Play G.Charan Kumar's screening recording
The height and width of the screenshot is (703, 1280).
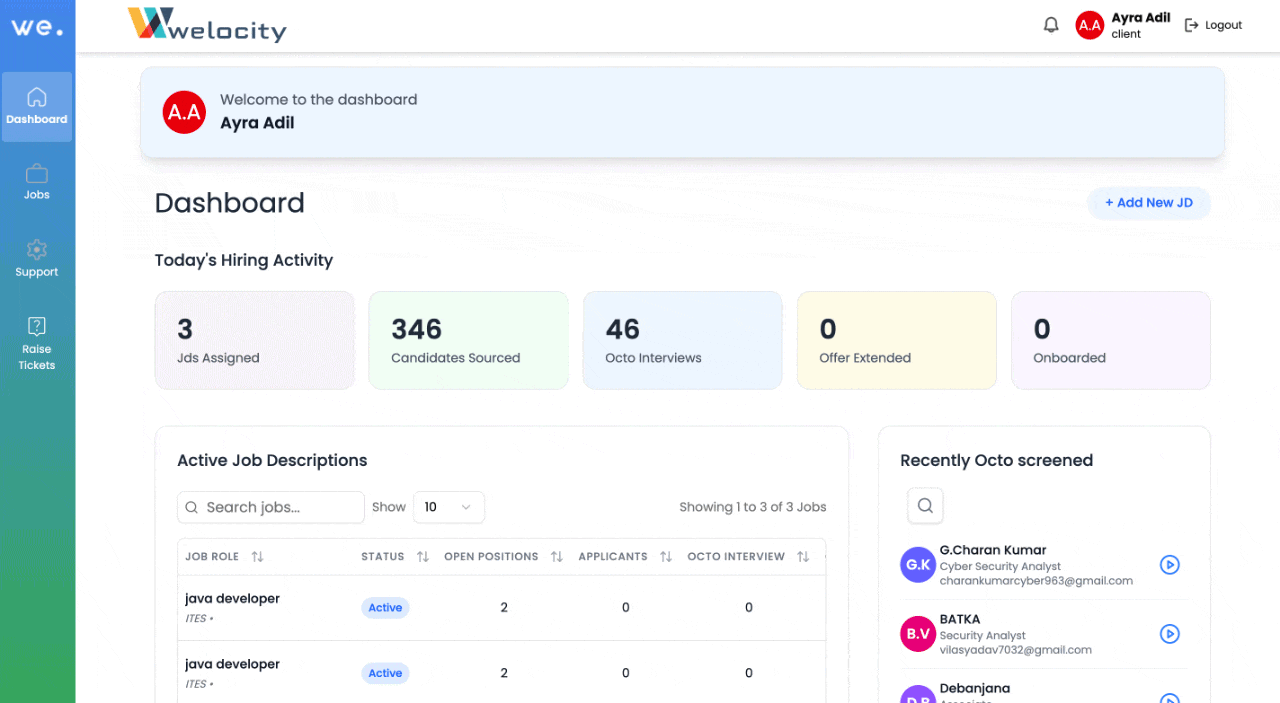tap(1169, 565)
